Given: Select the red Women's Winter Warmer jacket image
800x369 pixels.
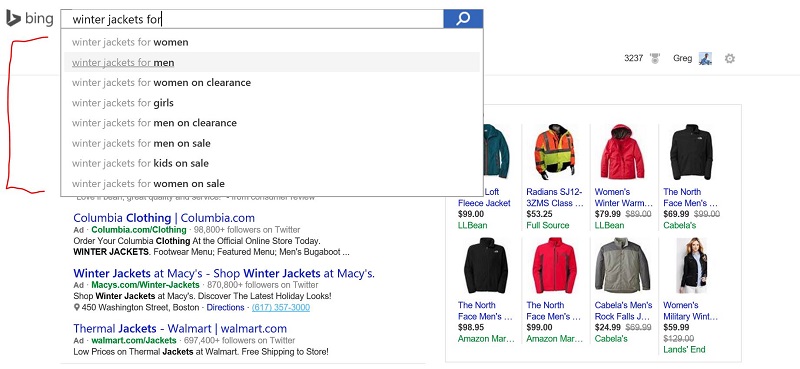Looking at the screenshot, I should (622, 151).
